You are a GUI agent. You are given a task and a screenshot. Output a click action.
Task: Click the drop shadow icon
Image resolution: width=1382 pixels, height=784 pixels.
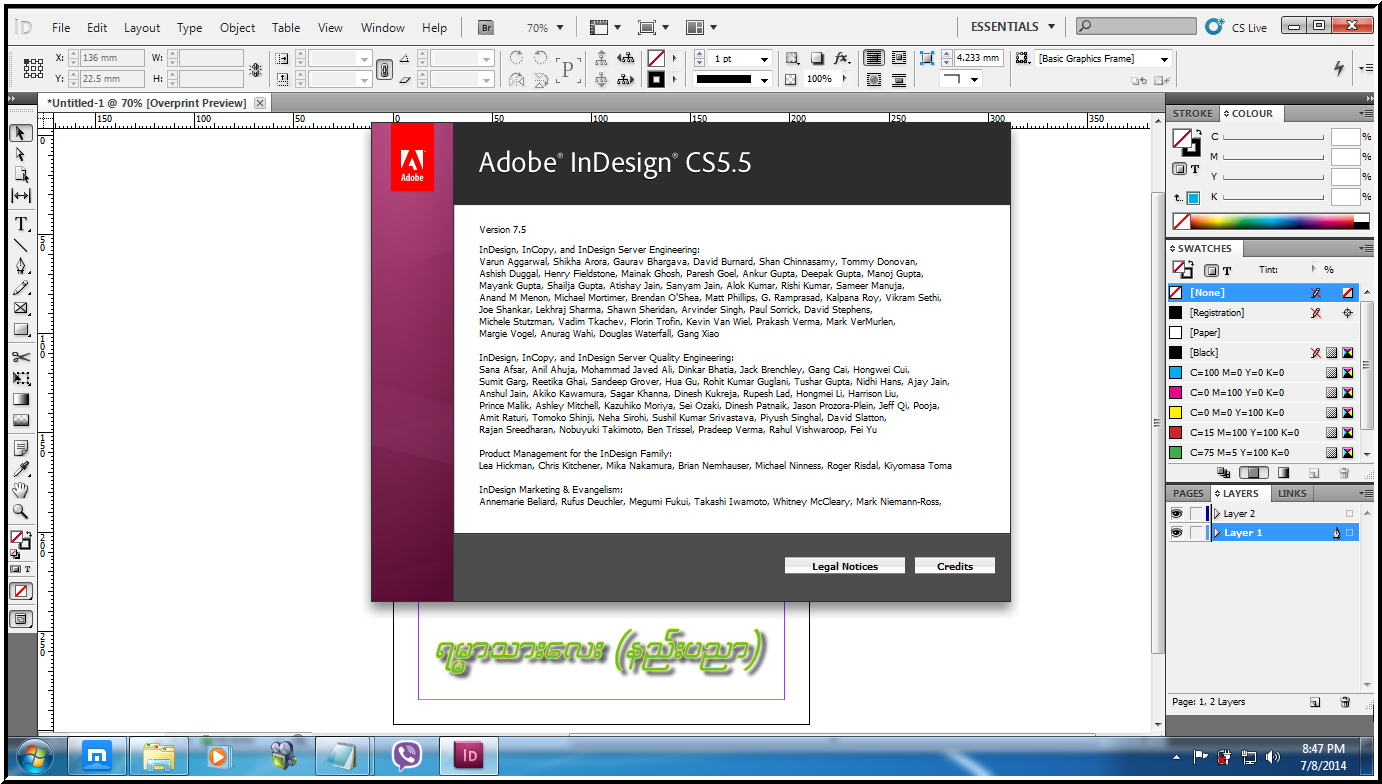coord(817,58)
